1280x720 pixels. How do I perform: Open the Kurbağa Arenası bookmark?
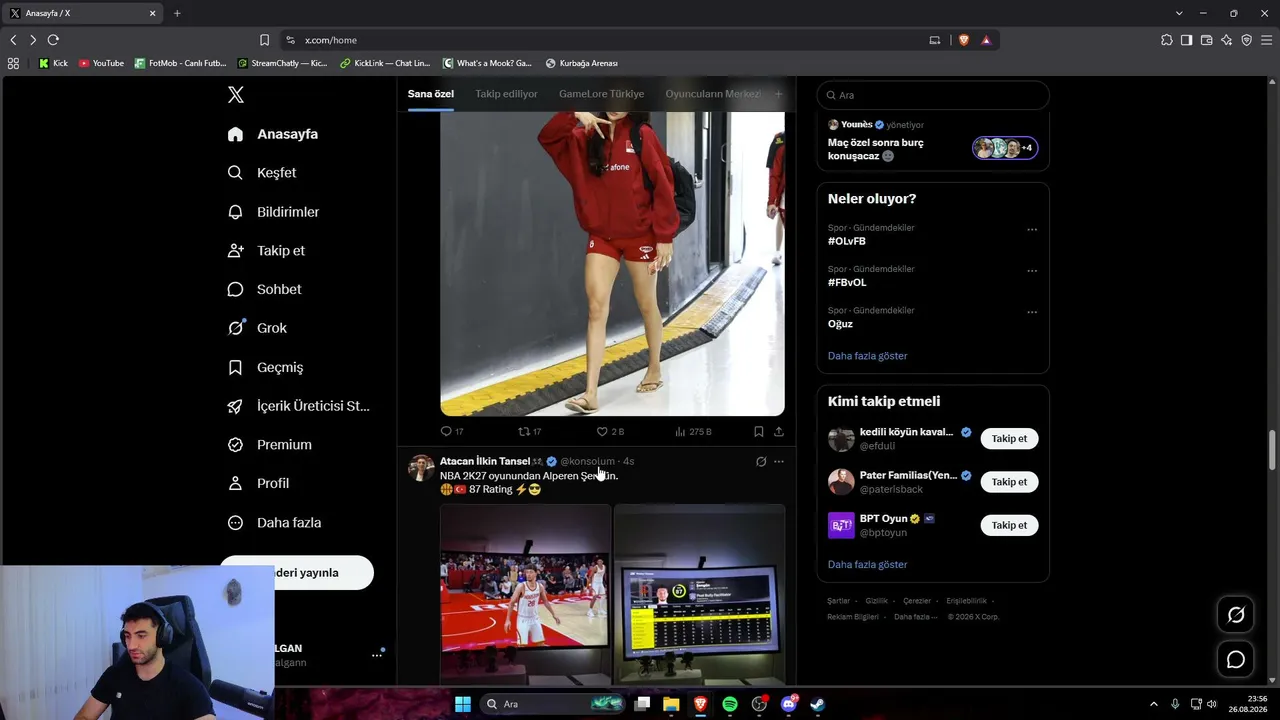click(581, 63)
